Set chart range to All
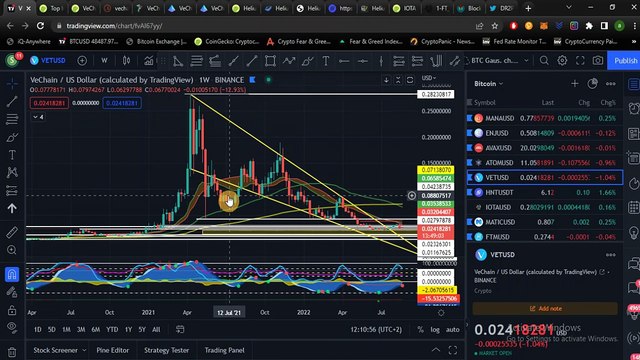This screenshot has height=360, width=640. 156,329
